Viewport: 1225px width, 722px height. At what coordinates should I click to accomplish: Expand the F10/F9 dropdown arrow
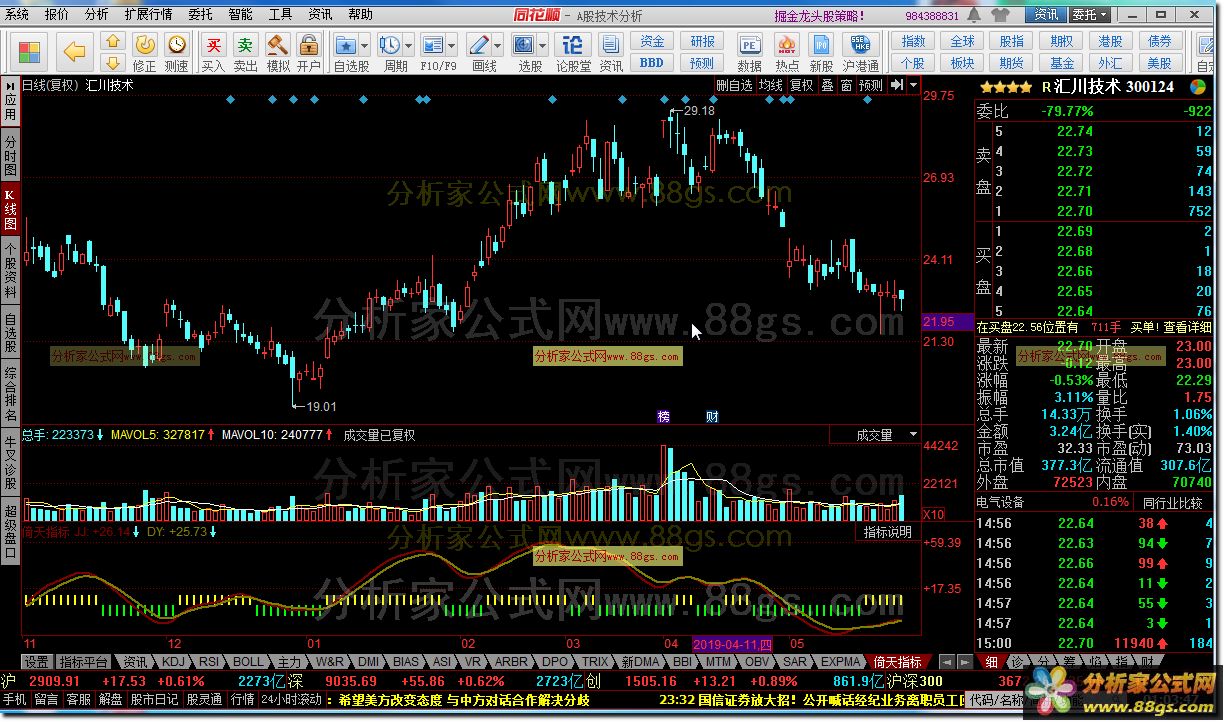point(453,46)
